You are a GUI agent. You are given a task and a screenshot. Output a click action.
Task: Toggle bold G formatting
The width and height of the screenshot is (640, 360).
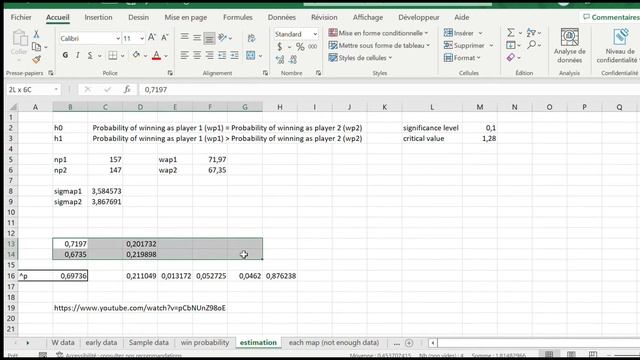(65, 55)
